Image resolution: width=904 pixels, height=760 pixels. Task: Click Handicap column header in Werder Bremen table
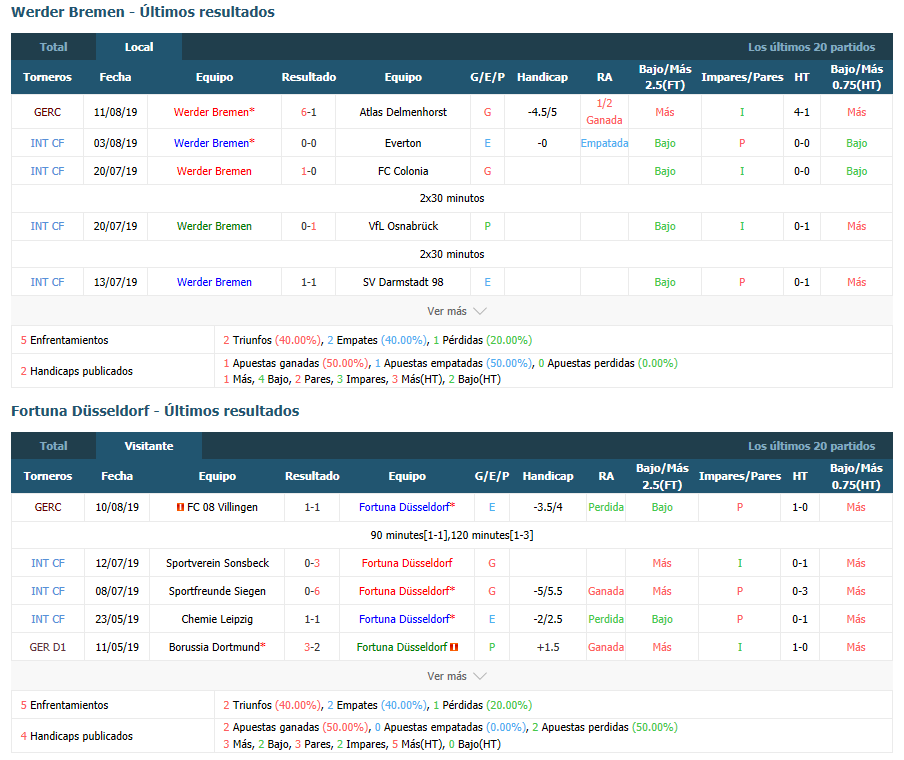pos(543,77)
